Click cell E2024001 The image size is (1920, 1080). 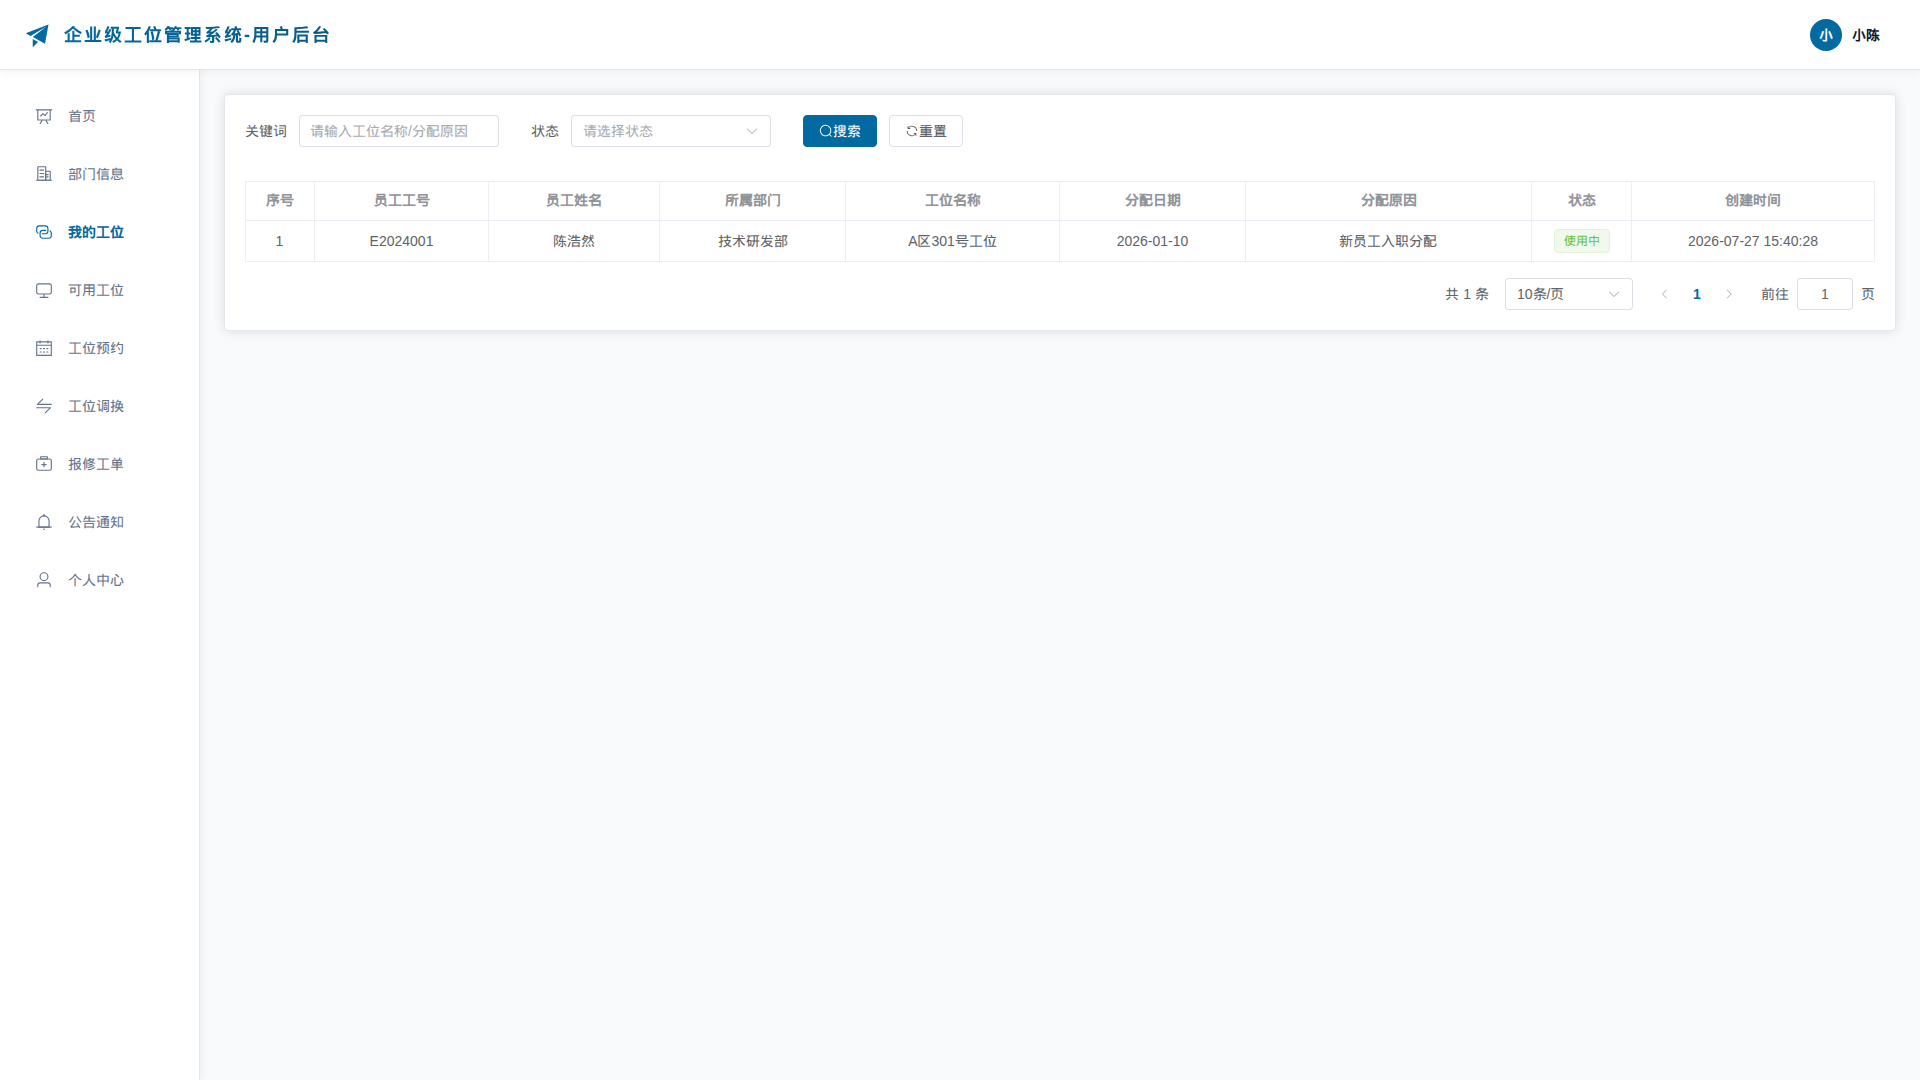(401, 241)
